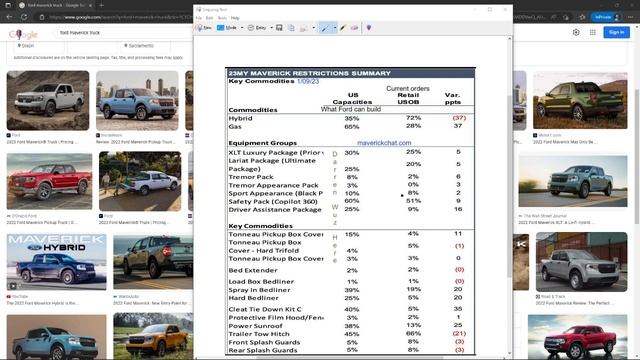
Task: Open the File menu in Snipping Tool
Action: [198, 18]
